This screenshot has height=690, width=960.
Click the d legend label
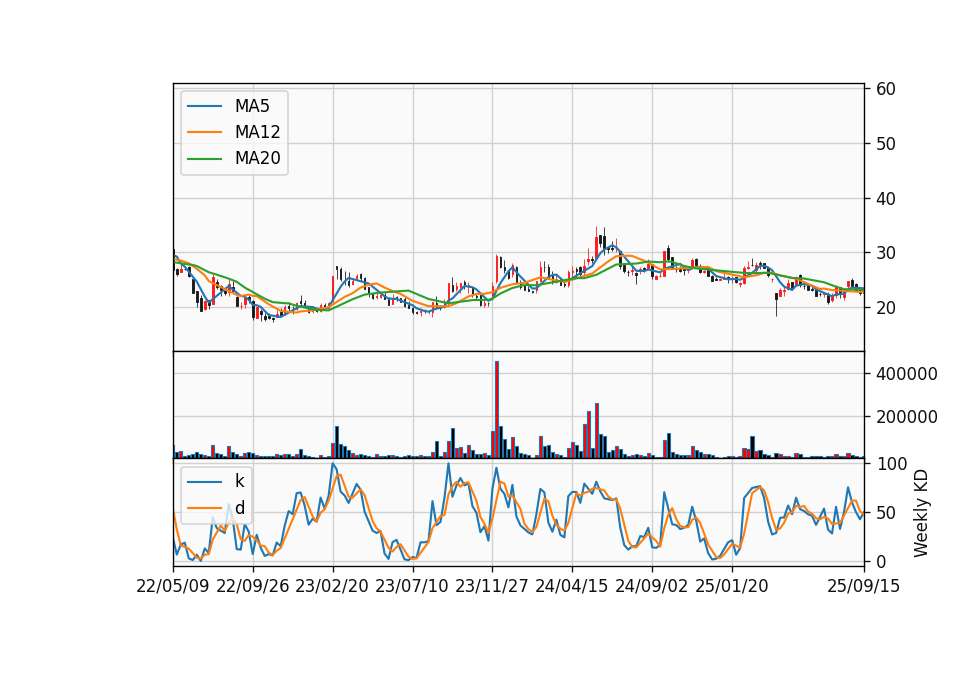(240, 508)
